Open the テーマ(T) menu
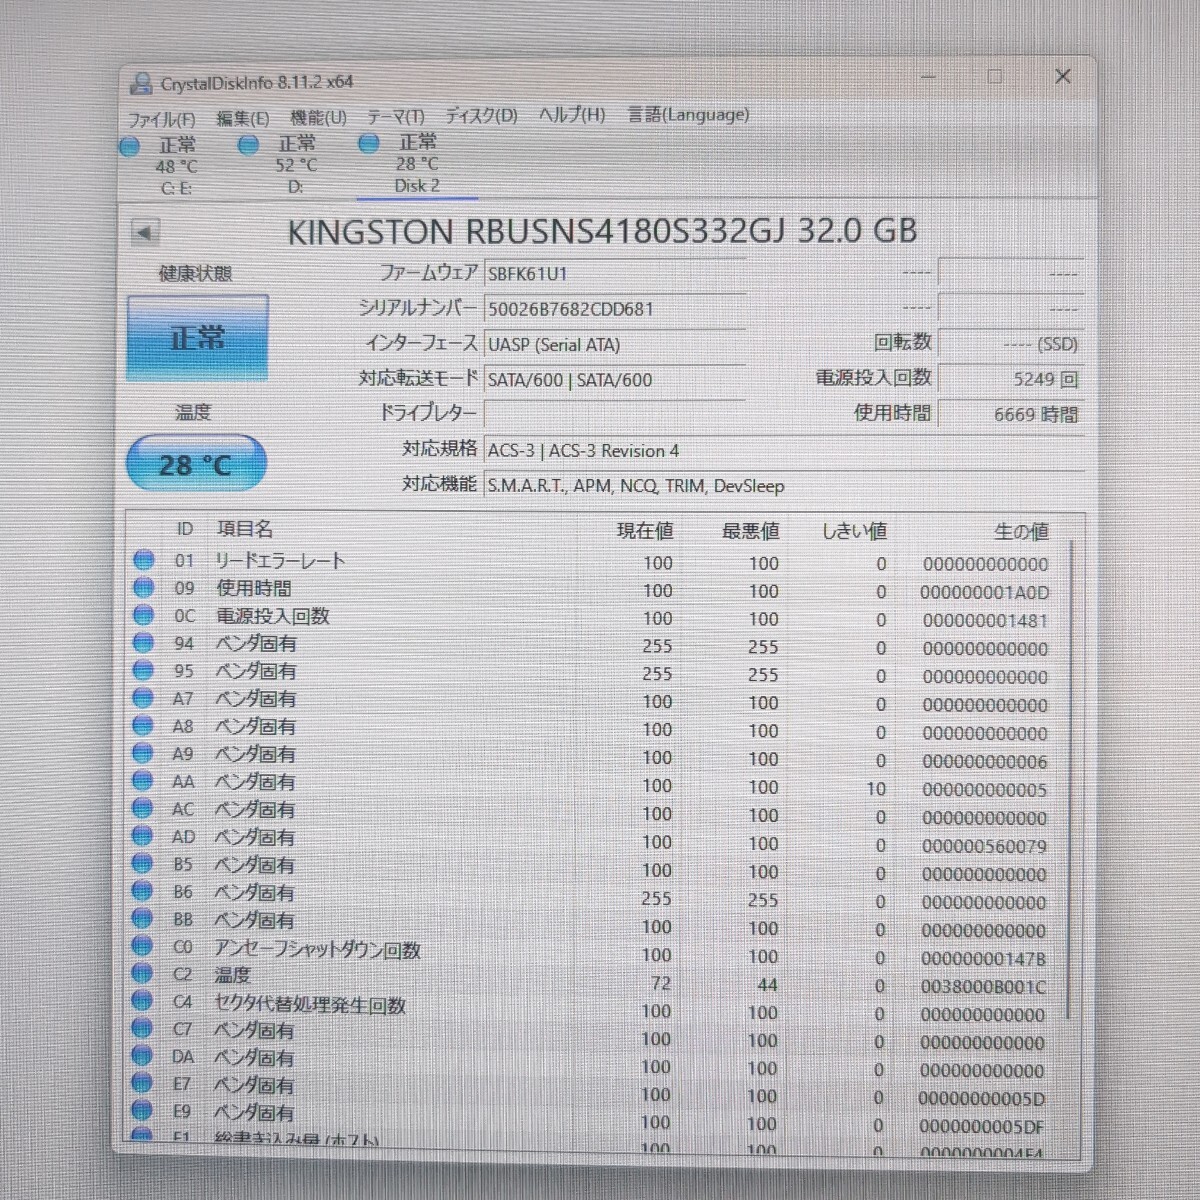This screenshot has height=1200, width=1200. point(395,116)
